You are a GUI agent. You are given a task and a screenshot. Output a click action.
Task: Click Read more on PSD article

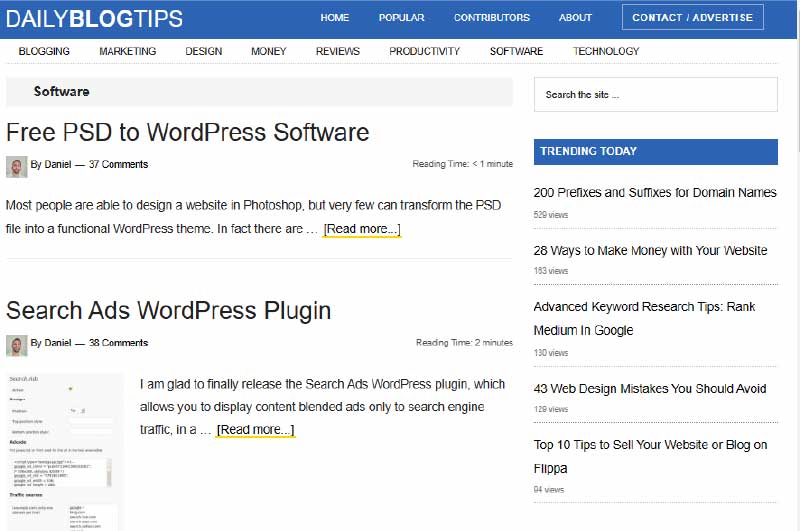tap(362, 229)
